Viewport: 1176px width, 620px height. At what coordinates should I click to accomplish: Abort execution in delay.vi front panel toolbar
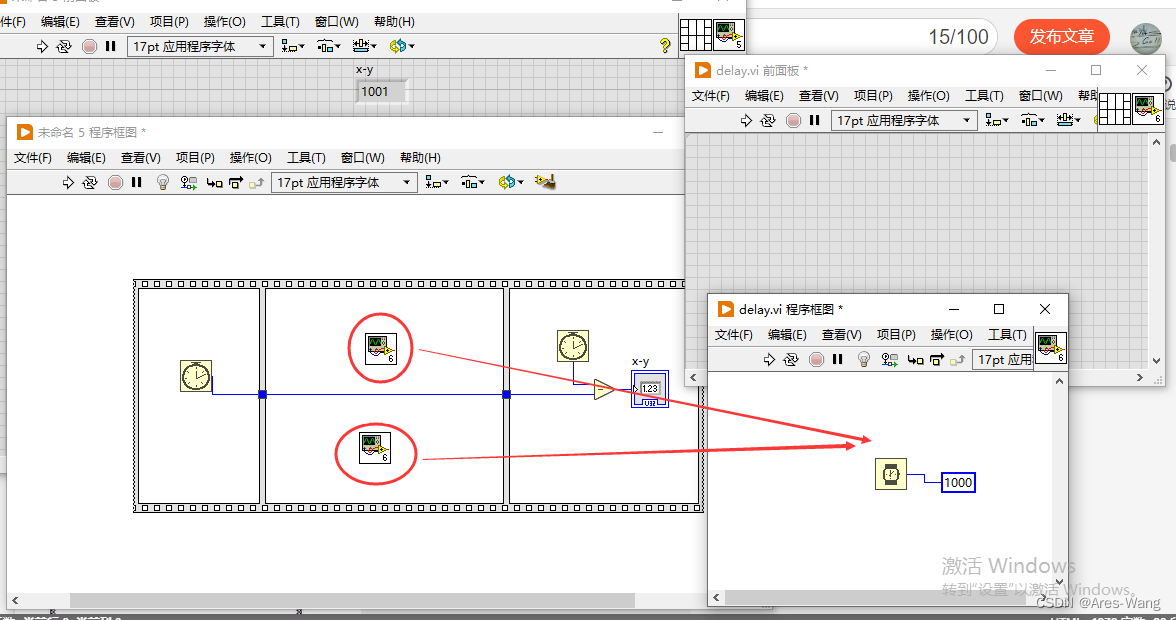point(794,121)
